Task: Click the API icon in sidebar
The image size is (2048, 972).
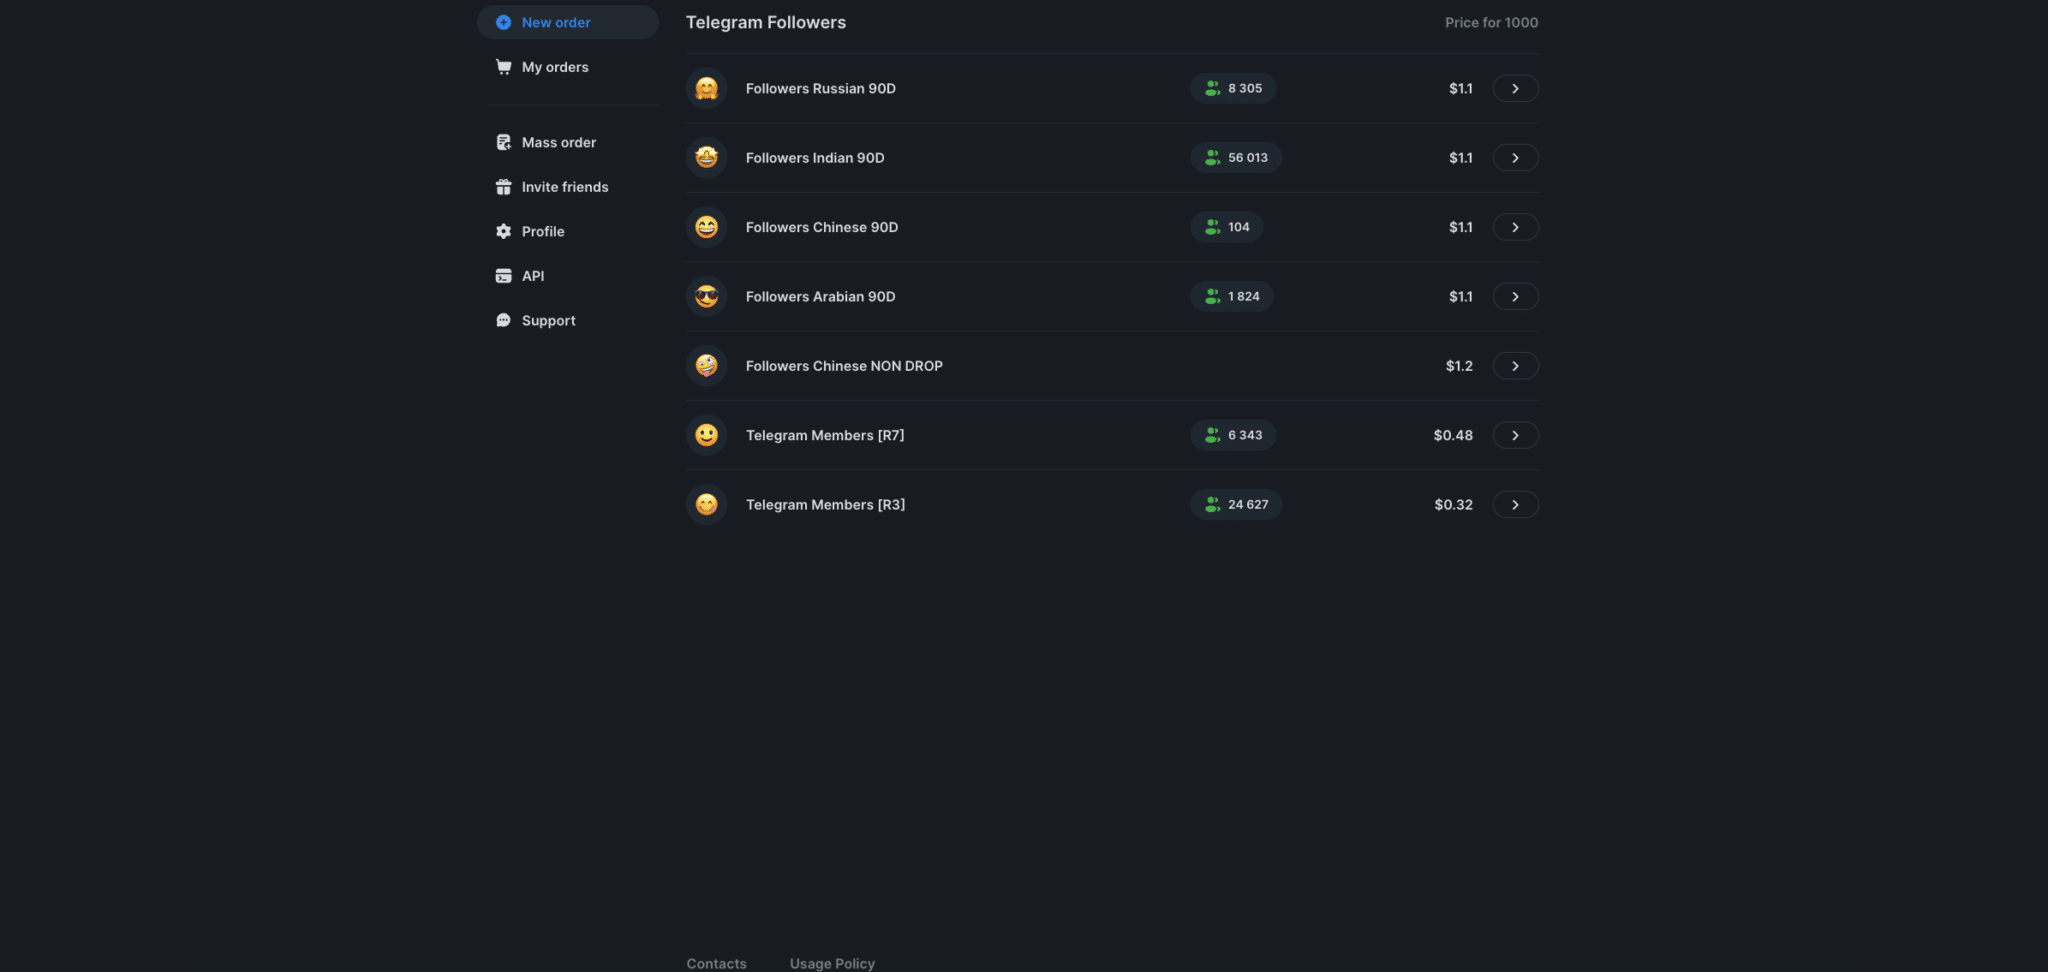Action: pyautogui.click(x=503, y=276)
